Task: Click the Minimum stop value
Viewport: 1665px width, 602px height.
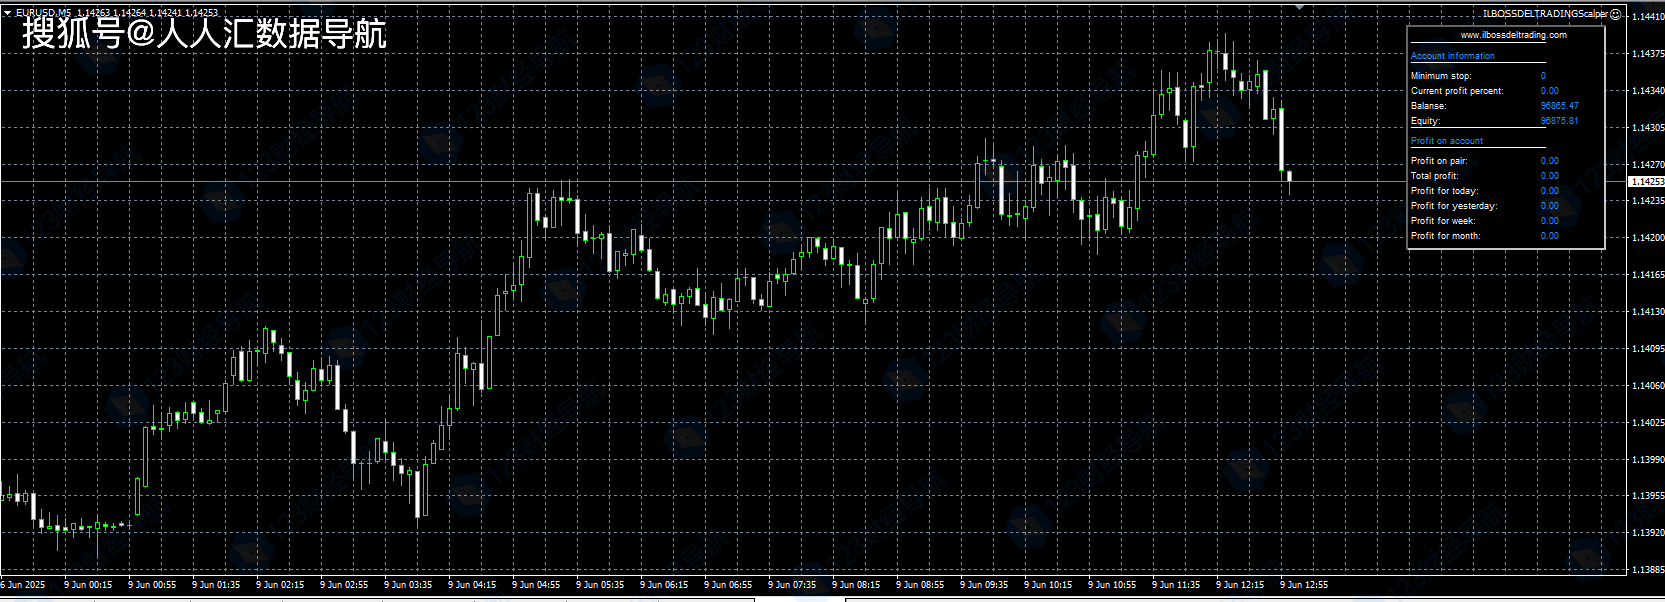Action: pyautogui.click(x=1543, y=76)
